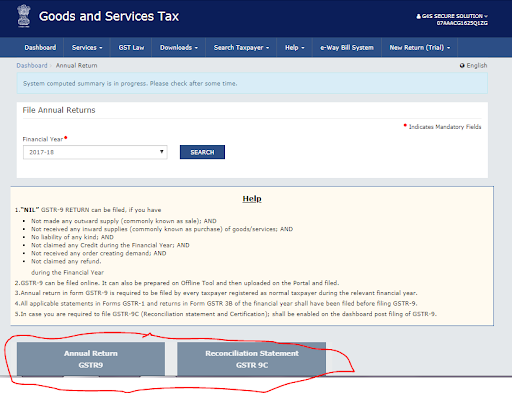Open the Financial Year 2017-18 dropdown
The width and height of the screenshot is (512, 393).
(95, 152)
